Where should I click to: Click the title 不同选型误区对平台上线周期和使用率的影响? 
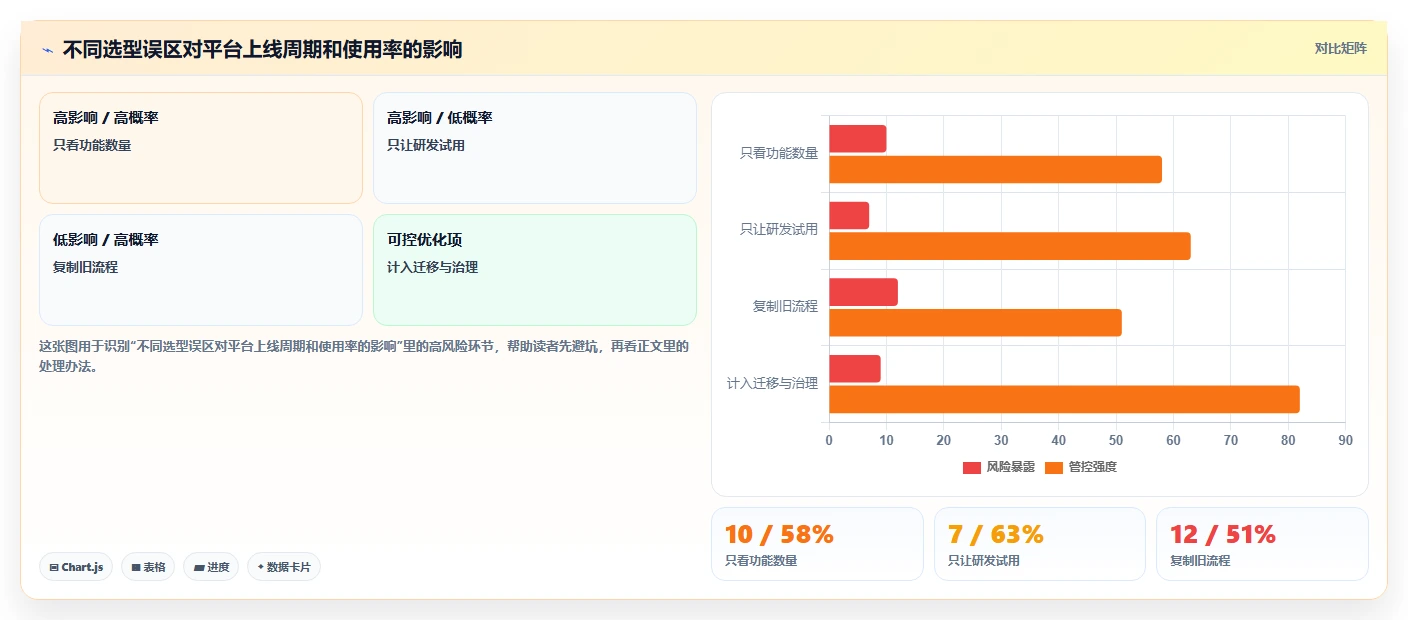click(263, 49)
